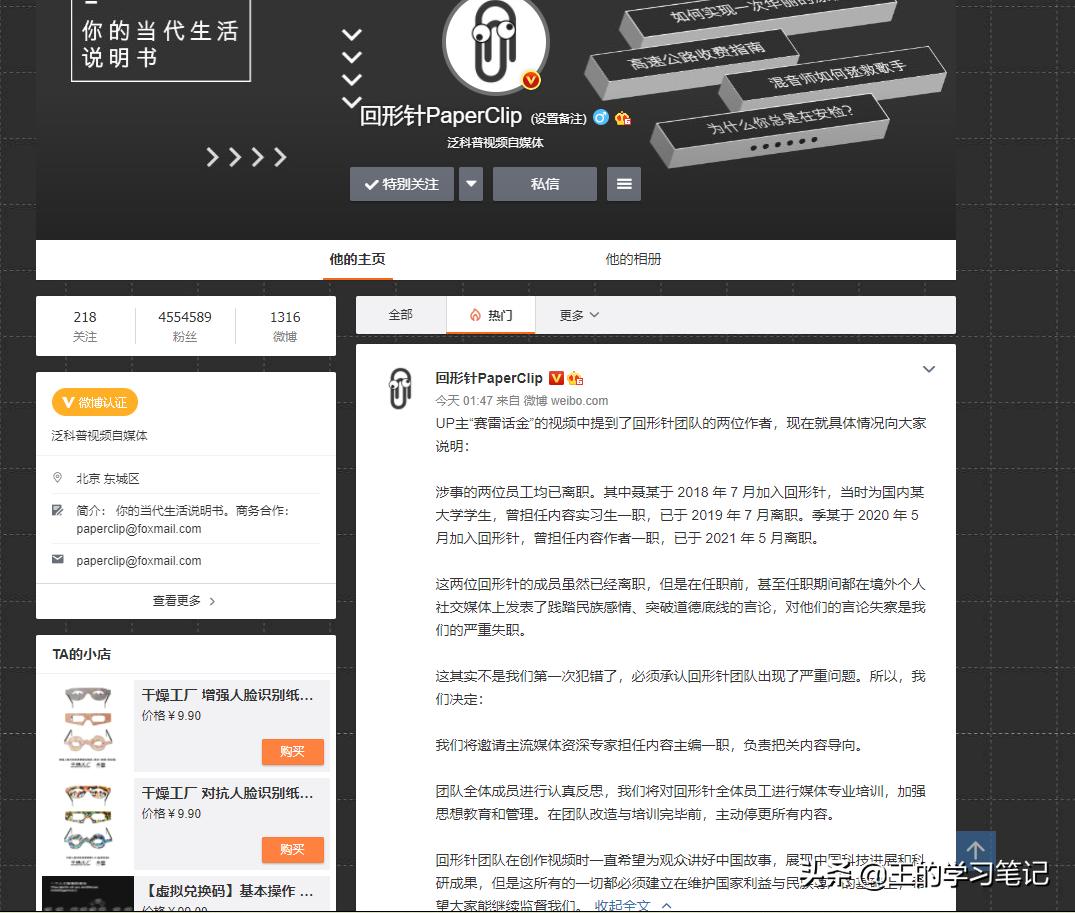Open the 更多 filter dropdown
Viewport: 1075px width, 913px height.
[x=578, y=314]
